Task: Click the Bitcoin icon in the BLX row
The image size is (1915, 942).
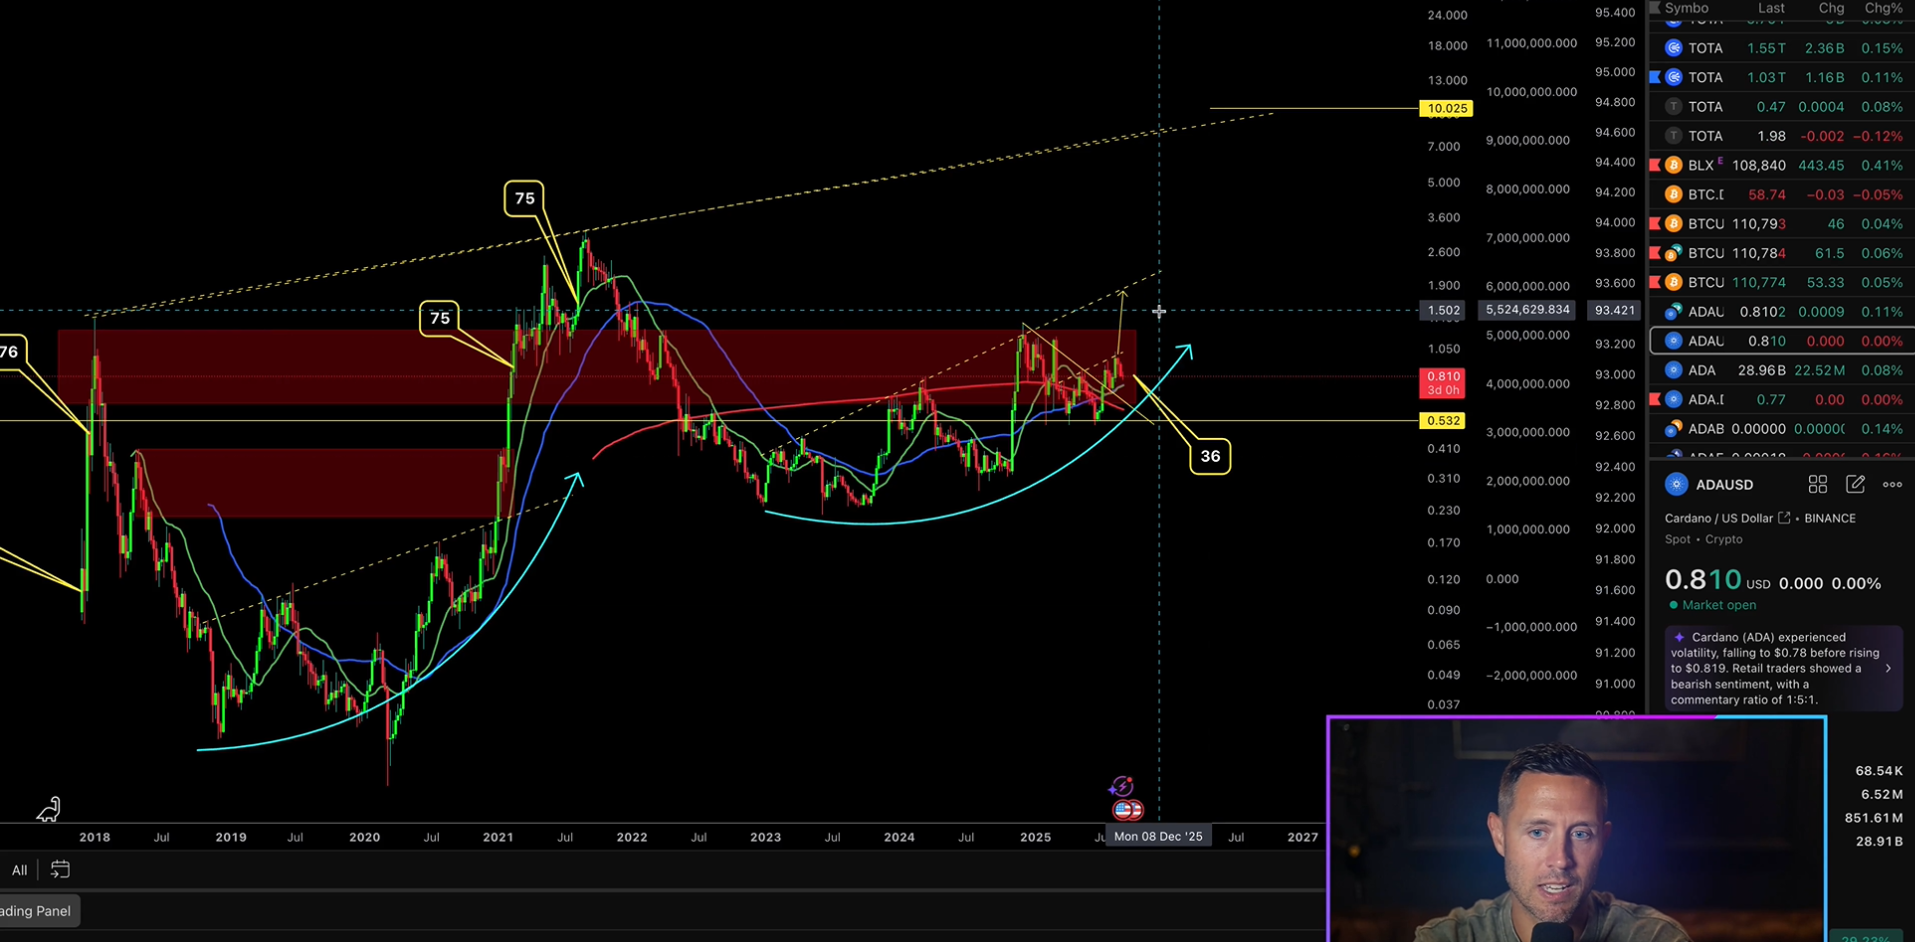Action: coord(1673,165)
